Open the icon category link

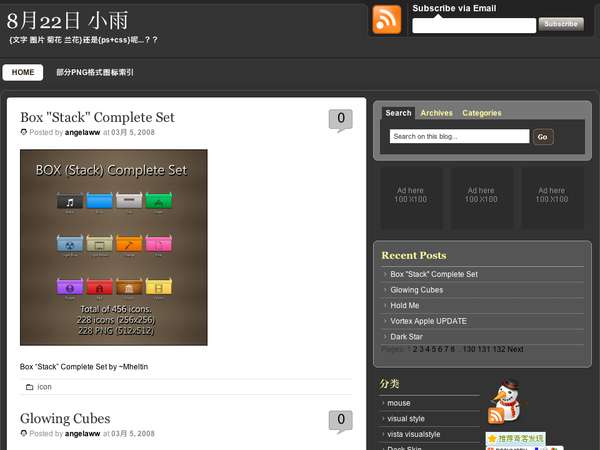coord(44,387)
